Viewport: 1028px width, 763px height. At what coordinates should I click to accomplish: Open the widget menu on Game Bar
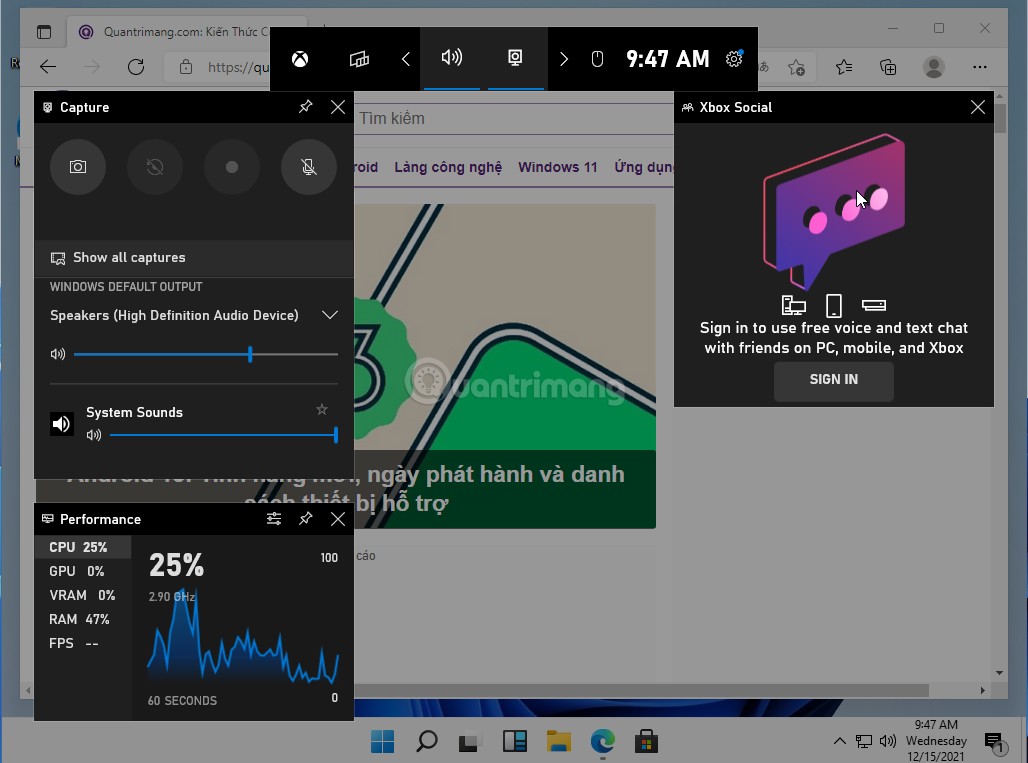359,60
